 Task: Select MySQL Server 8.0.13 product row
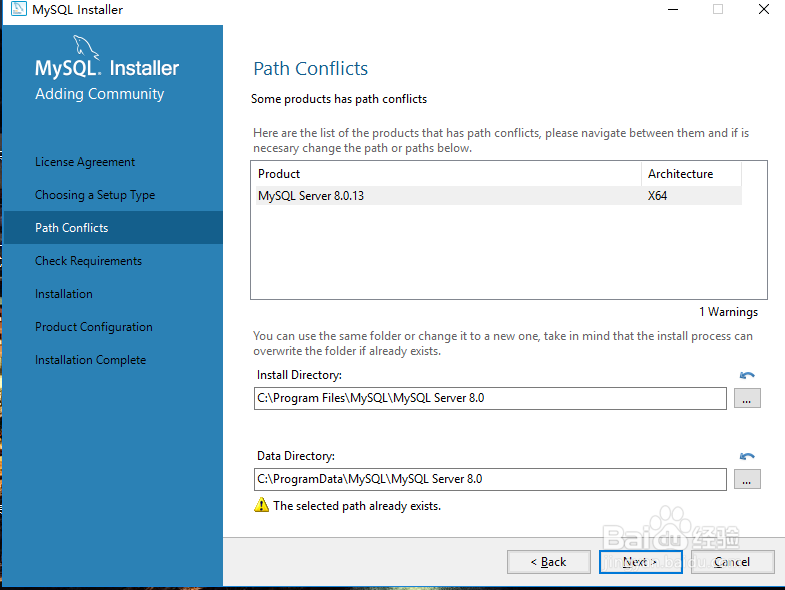tap(499, 196)
